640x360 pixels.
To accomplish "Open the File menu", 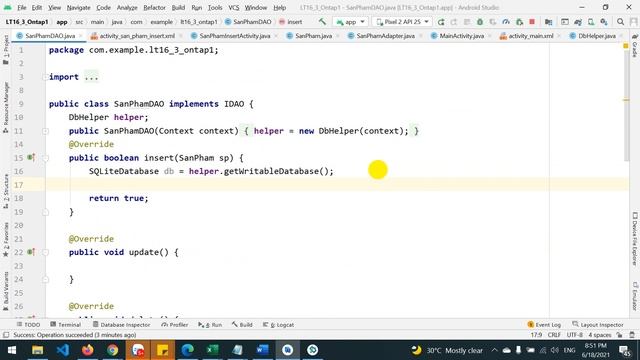I will click(x=22, y=7).
